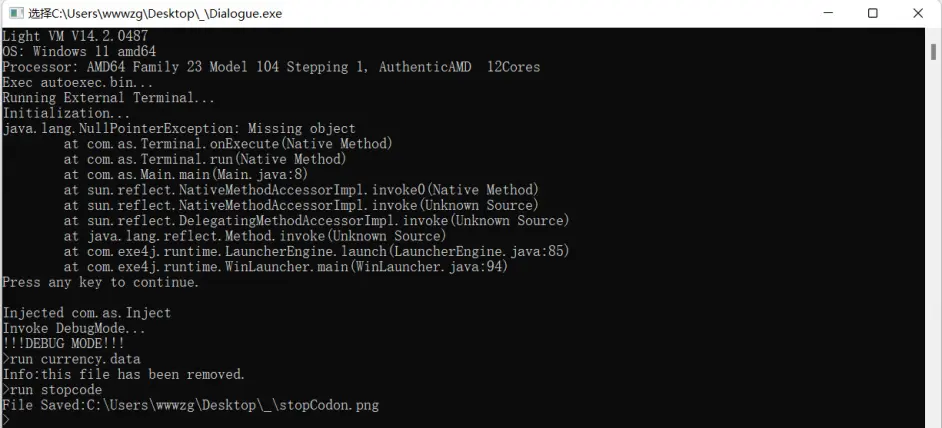Click the '>run currency.data' command line
The width and height of the screenshot is (942, 428).
(72, 359)
